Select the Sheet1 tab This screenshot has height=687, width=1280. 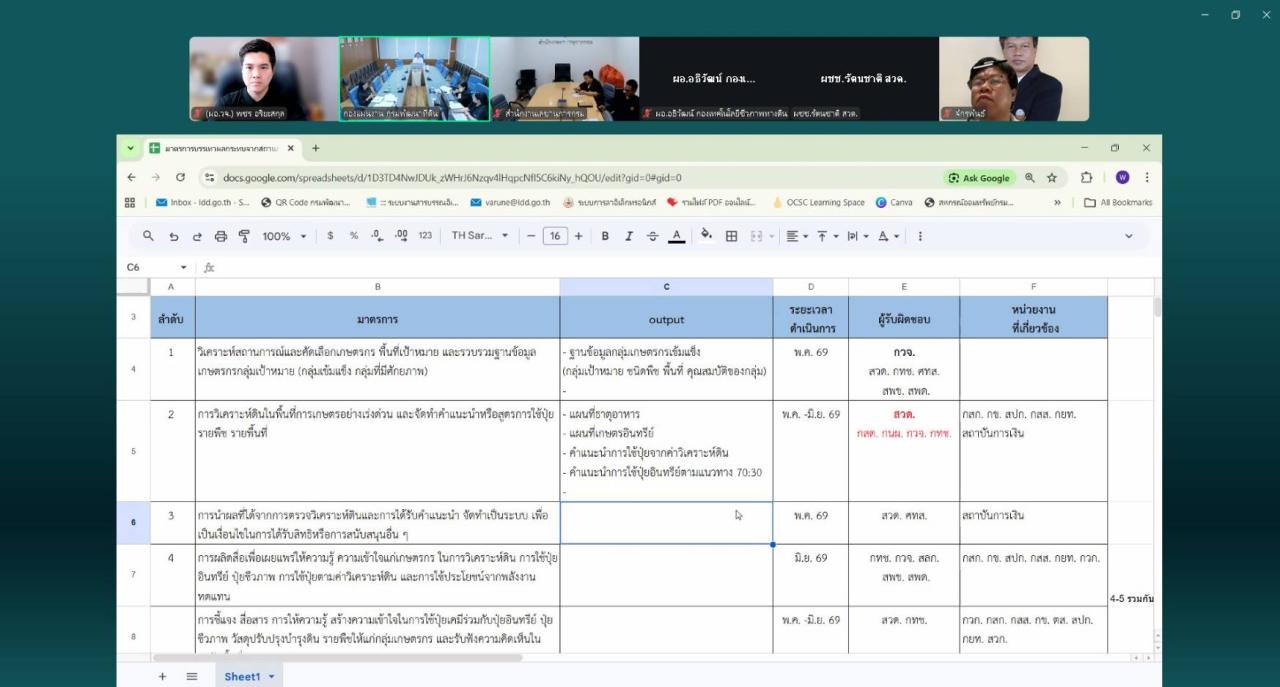242,677
